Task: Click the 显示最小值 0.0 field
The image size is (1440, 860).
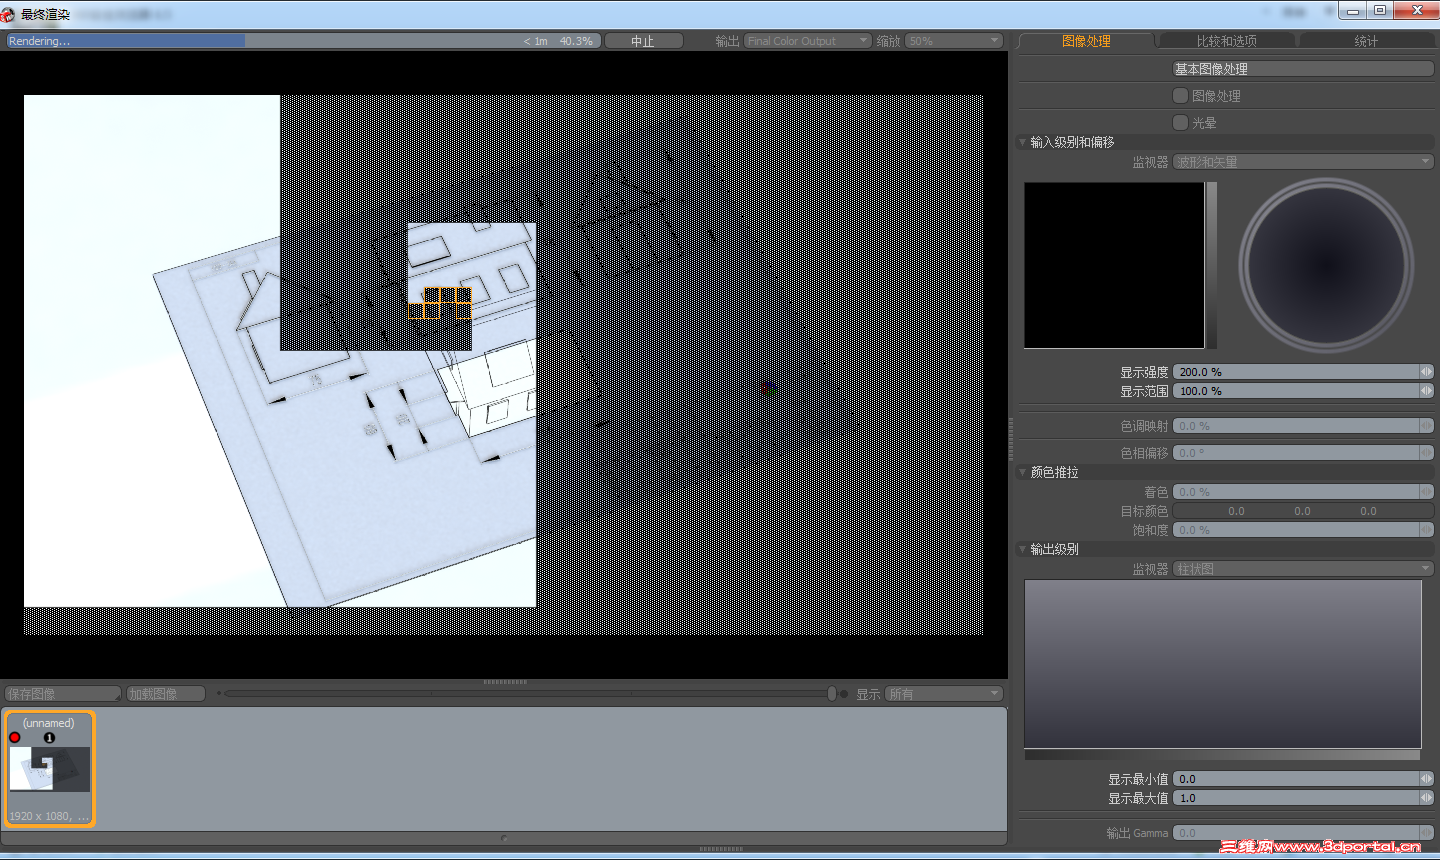Action: [1297, 779]
